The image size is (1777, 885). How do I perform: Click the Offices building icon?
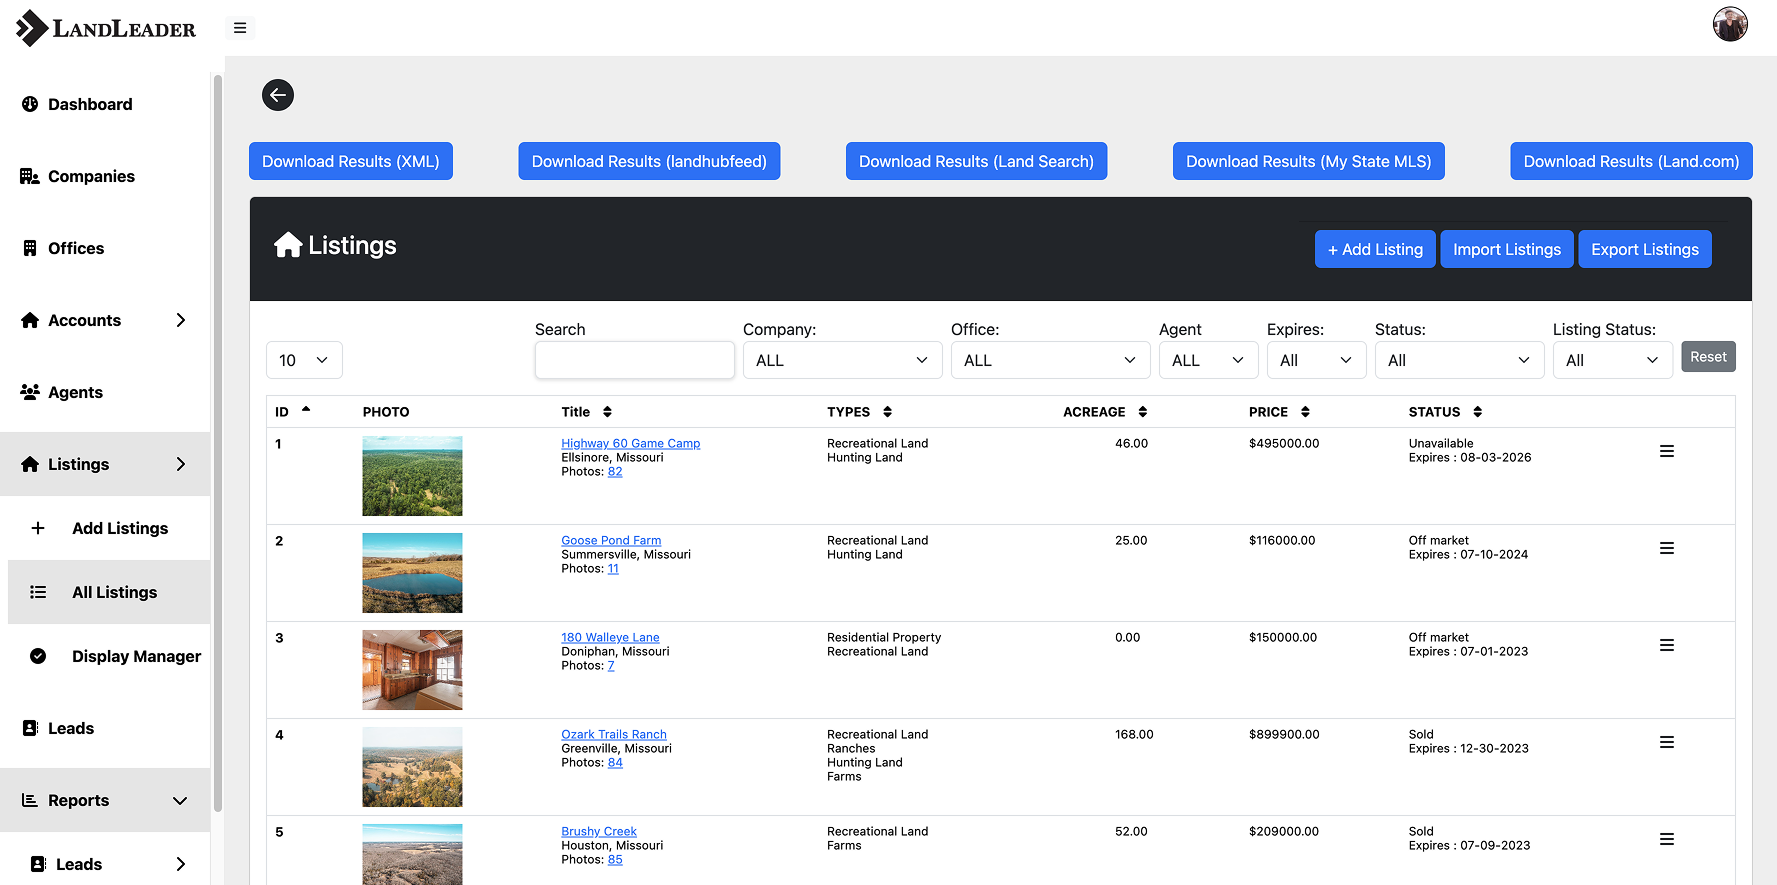coord(30,248)
